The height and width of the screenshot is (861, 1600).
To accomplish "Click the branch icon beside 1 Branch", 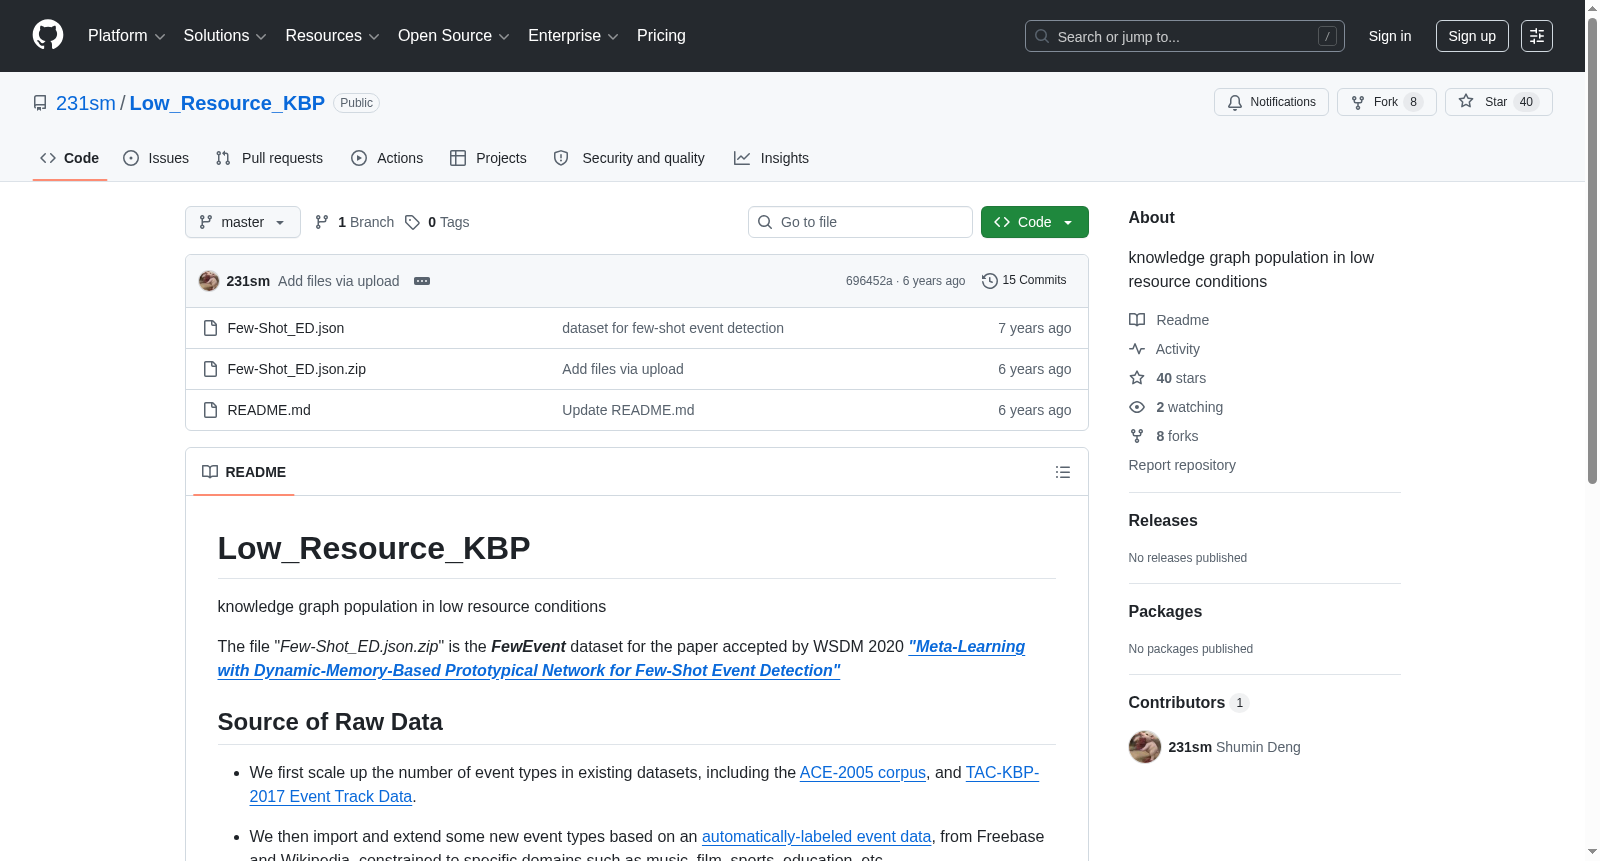I will pos(322,222).
